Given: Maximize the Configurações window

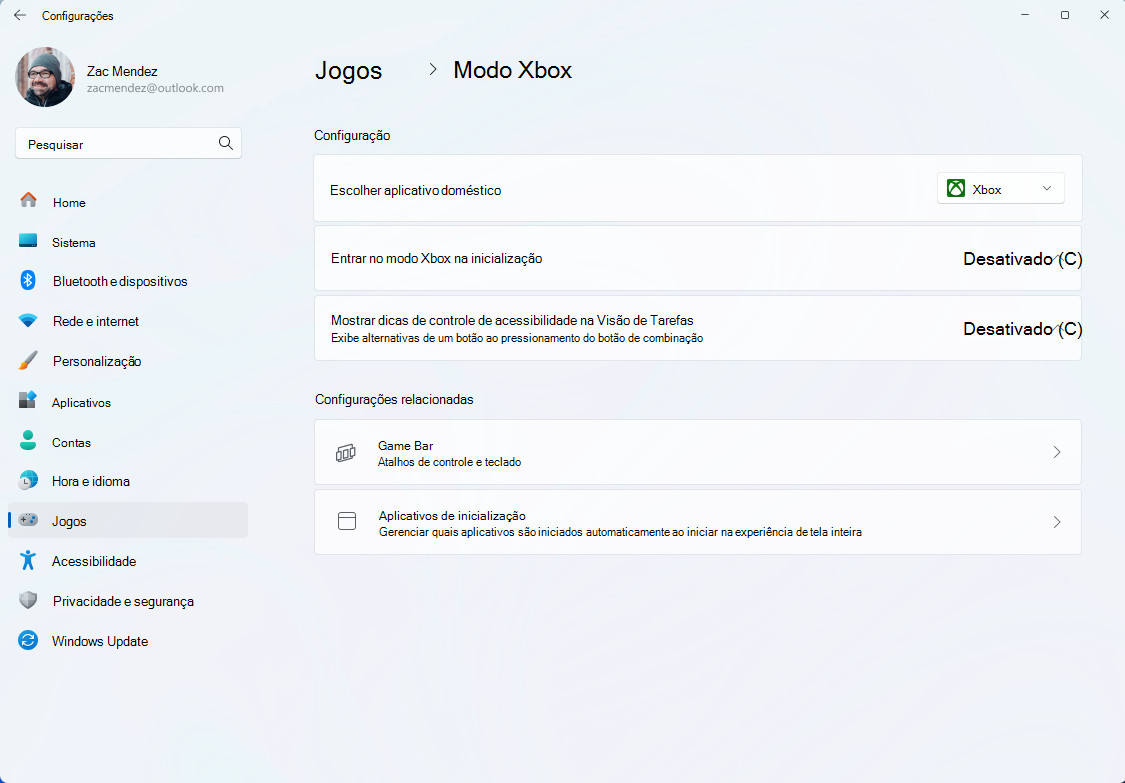Looking at the screenshot, I should (1065, 15).
